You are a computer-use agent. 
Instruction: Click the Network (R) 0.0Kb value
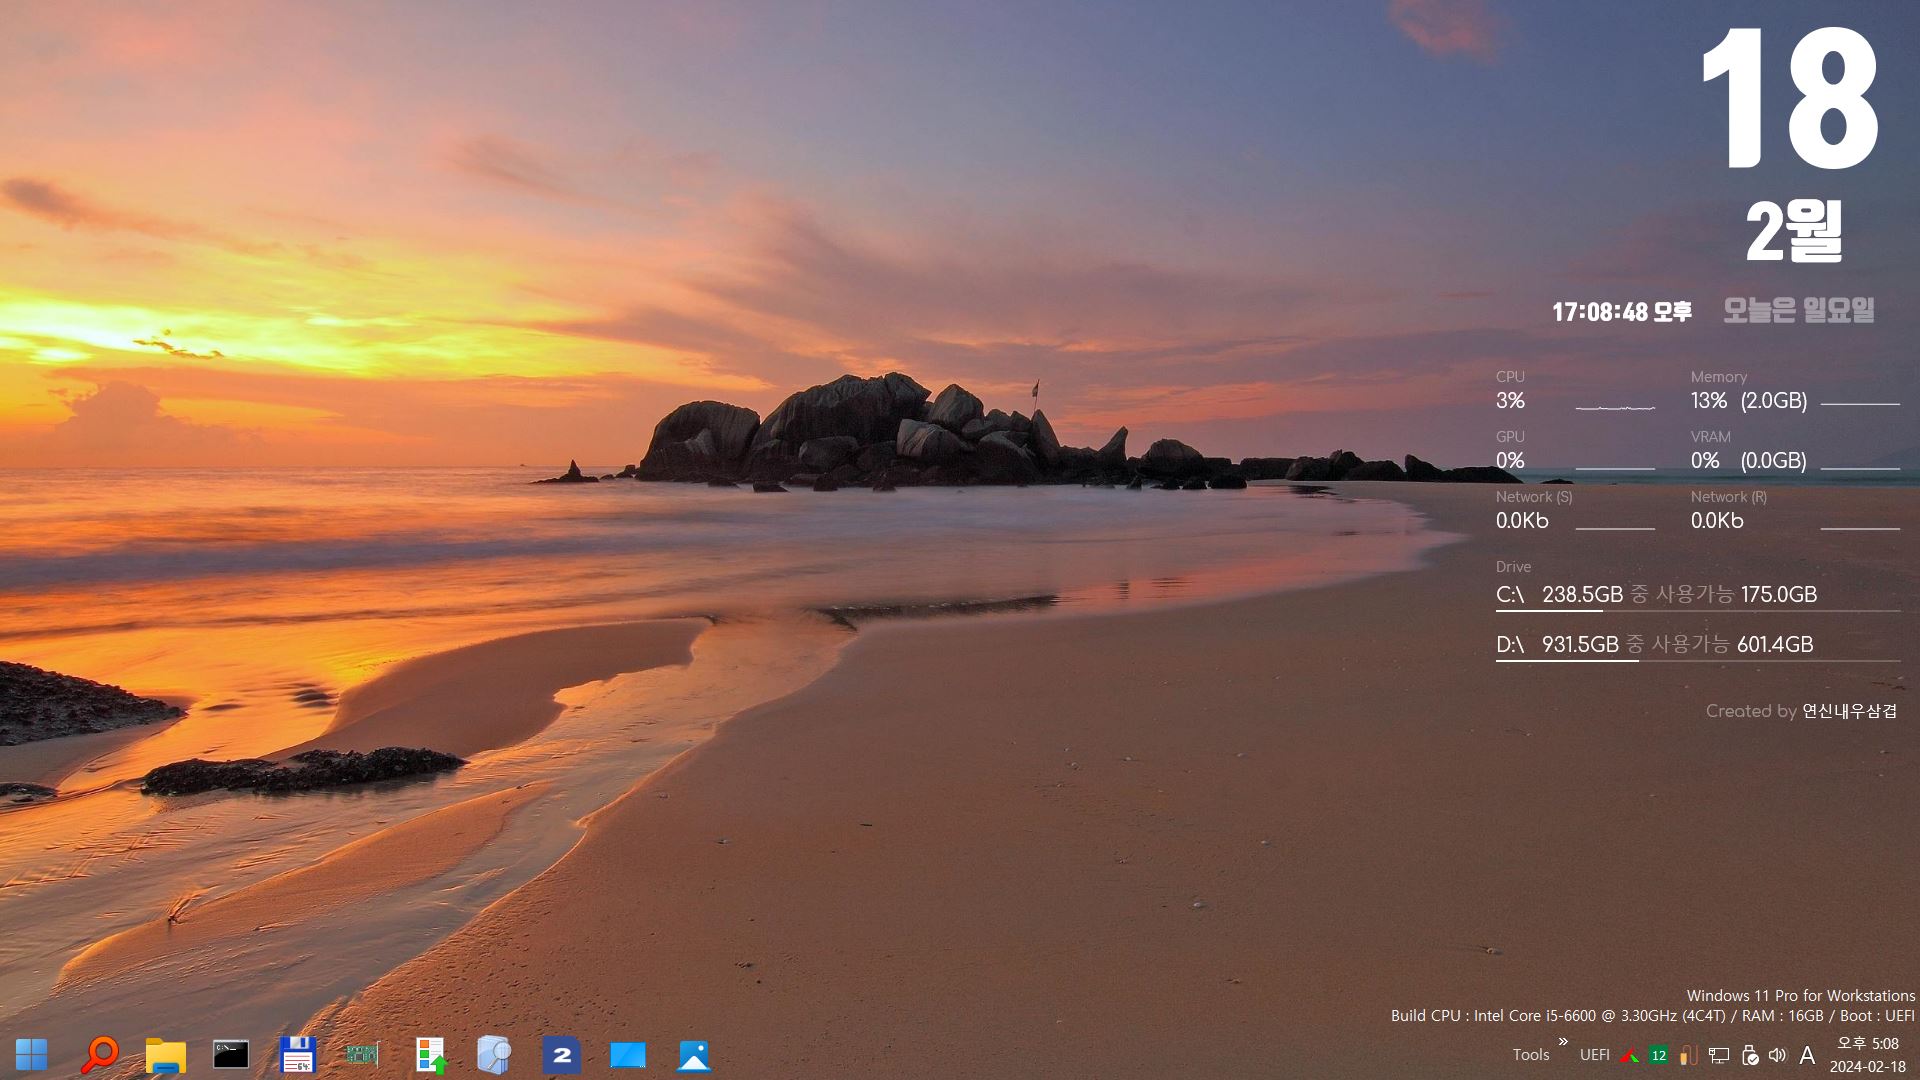point(1717,521)
